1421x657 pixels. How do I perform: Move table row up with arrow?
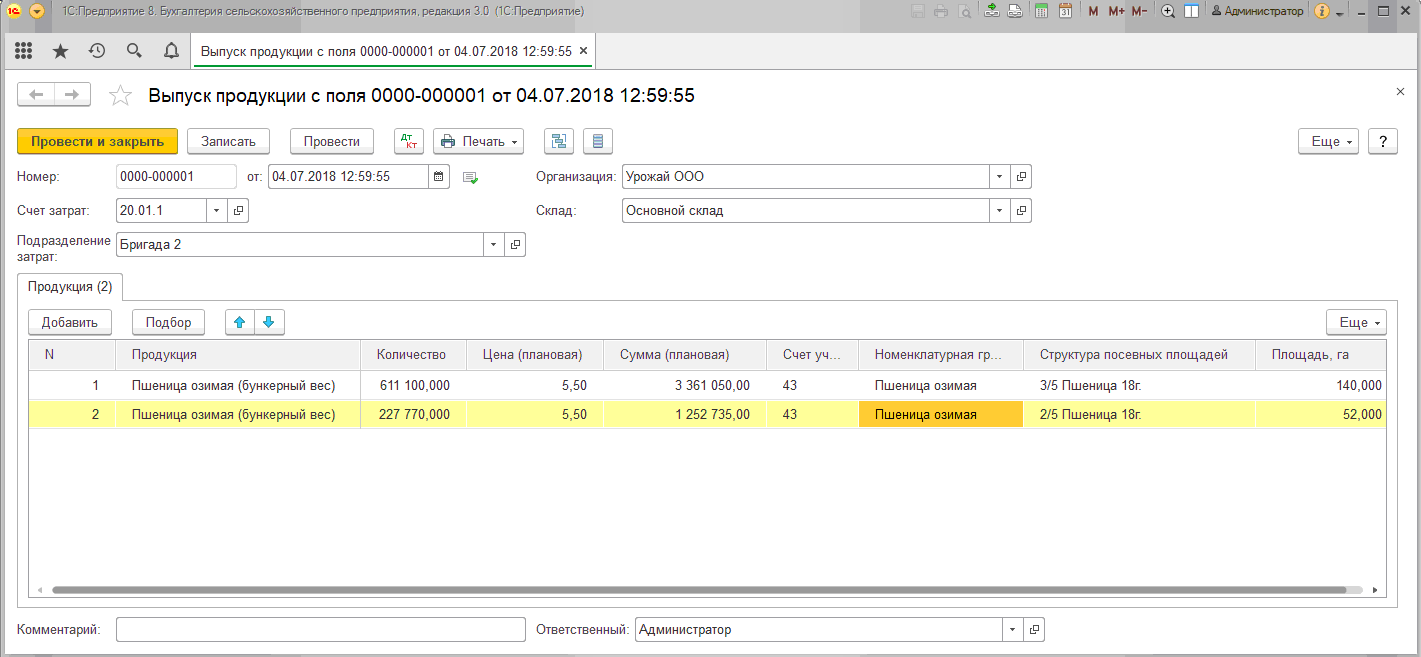240,322
